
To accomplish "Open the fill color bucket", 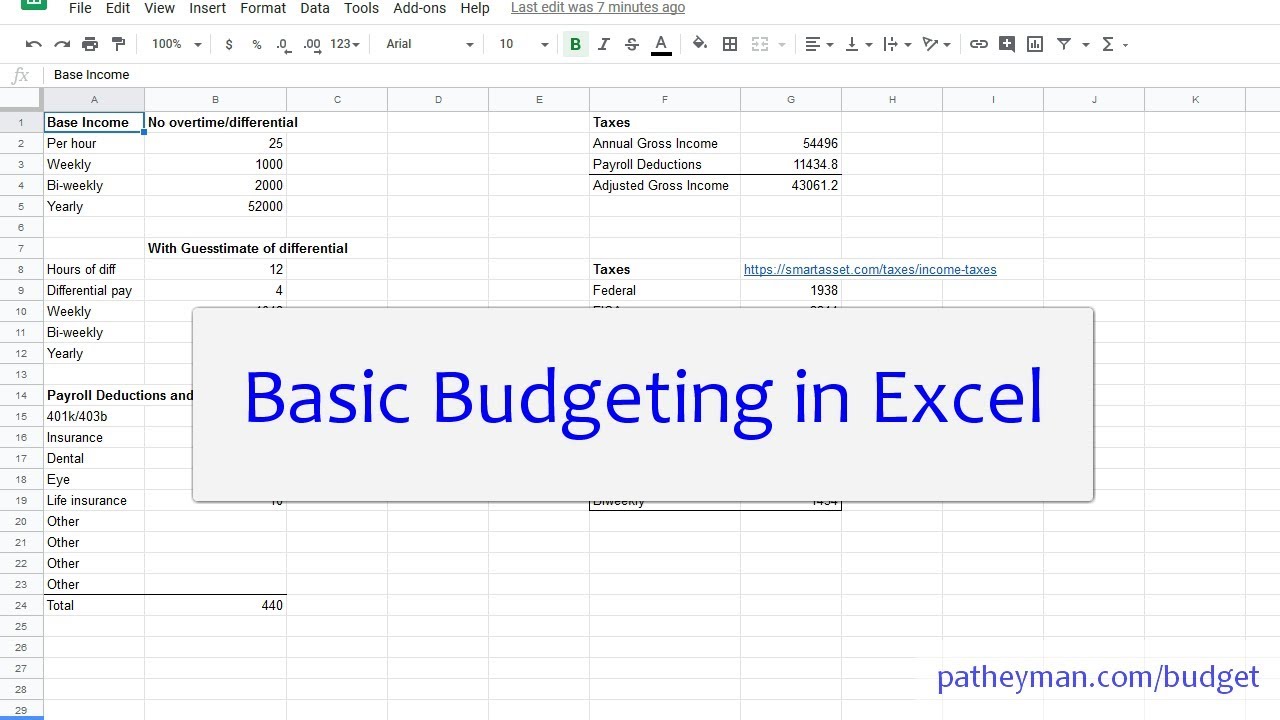I will coord(700,44).
